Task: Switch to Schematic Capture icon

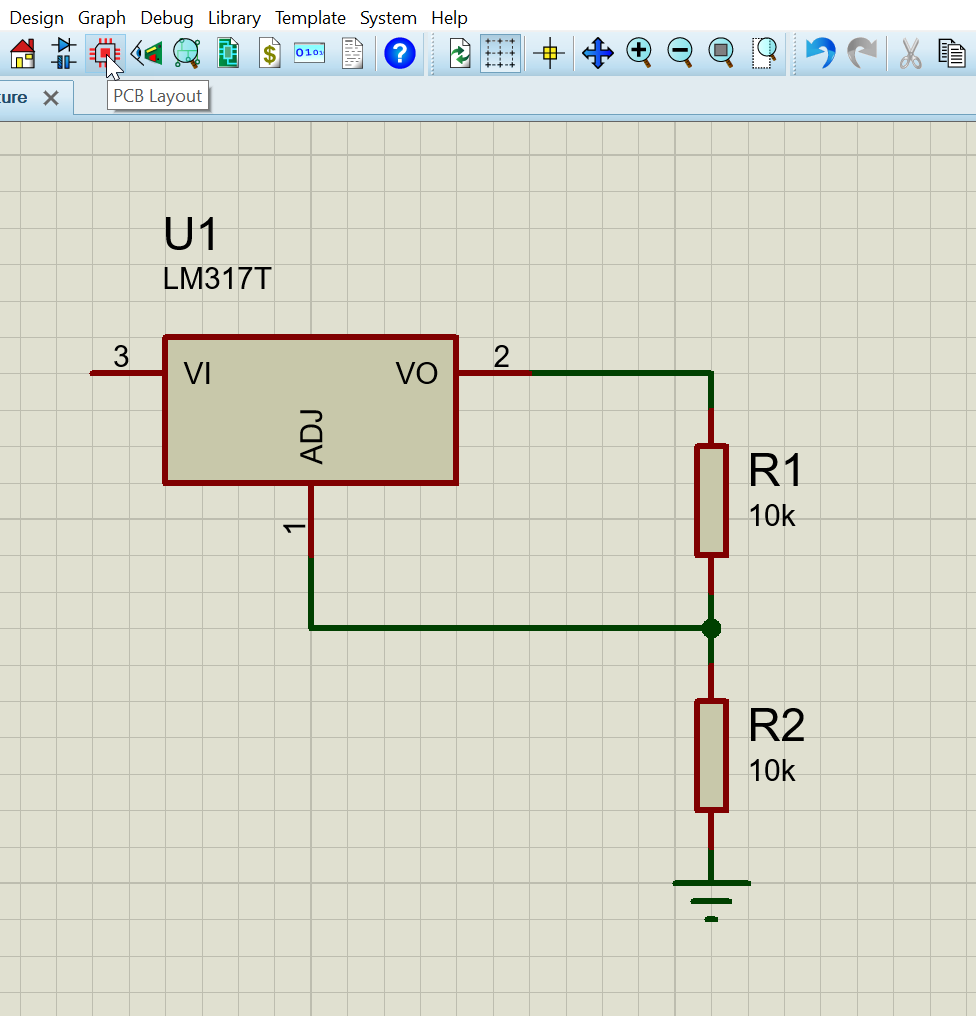Action: tap(64, 52)
